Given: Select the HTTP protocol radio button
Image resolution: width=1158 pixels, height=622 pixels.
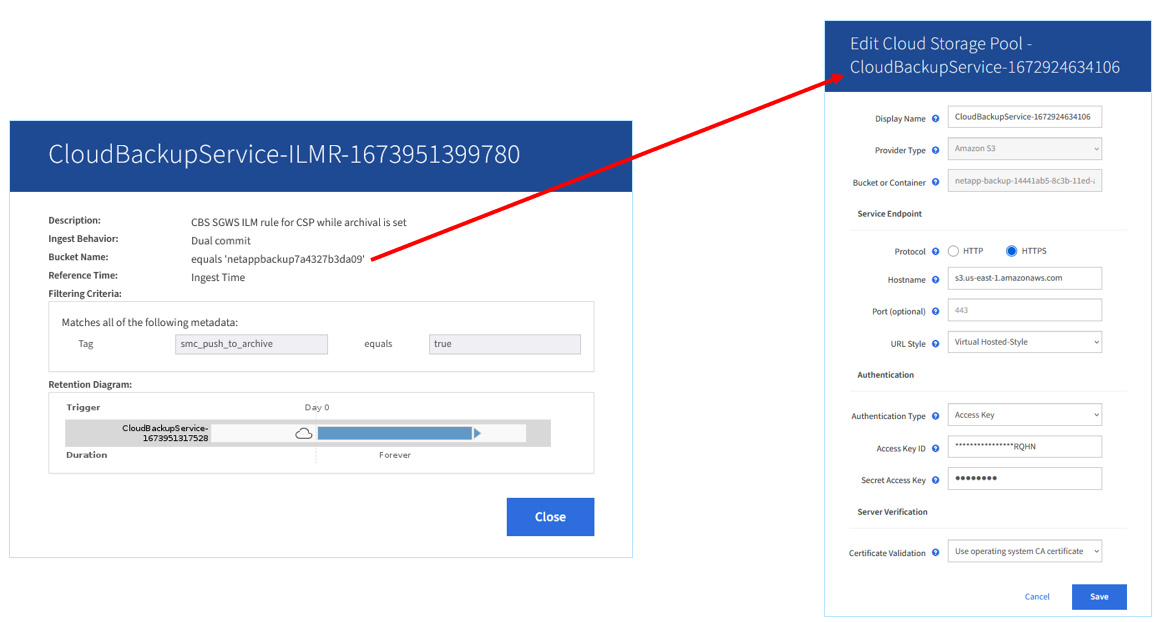Looking at the screenshot, I should tap(953, 251).
